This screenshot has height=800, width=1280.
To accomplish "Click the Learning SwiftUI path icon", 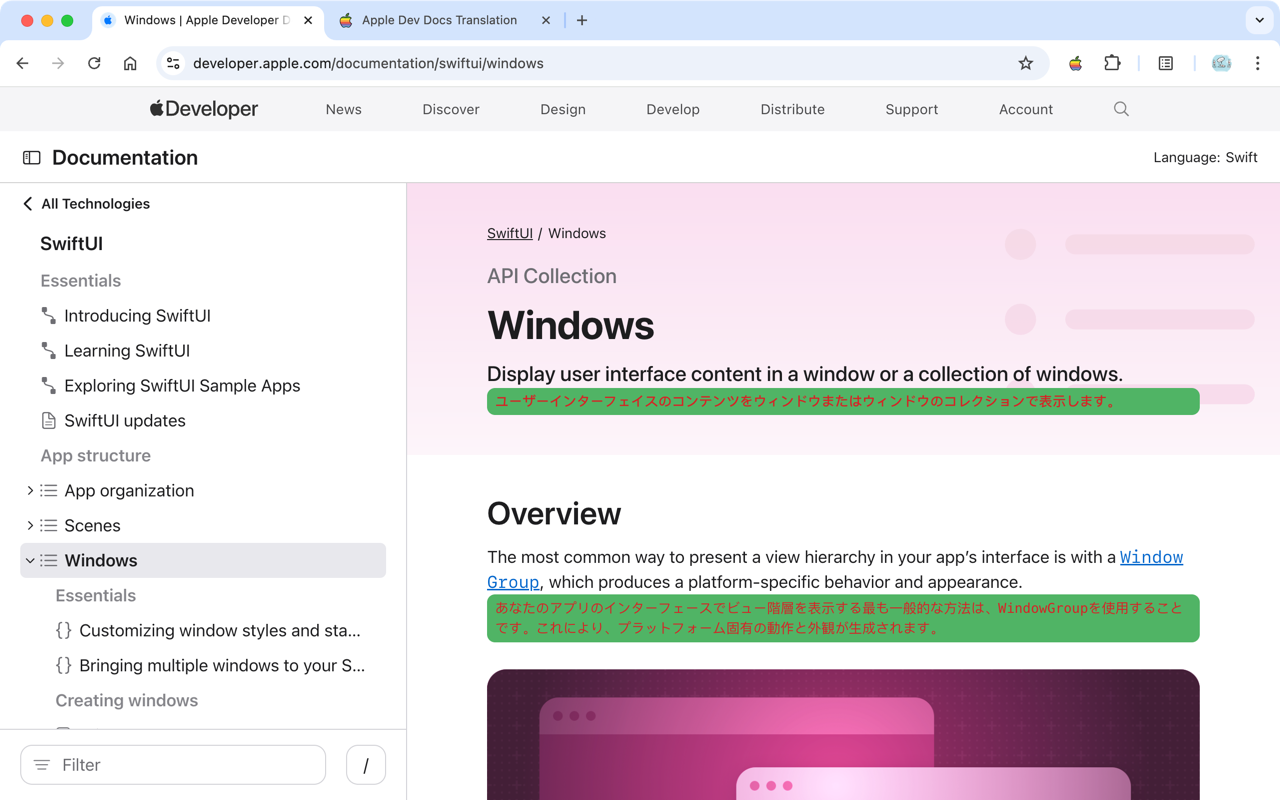I will click(x=49, y=351).
